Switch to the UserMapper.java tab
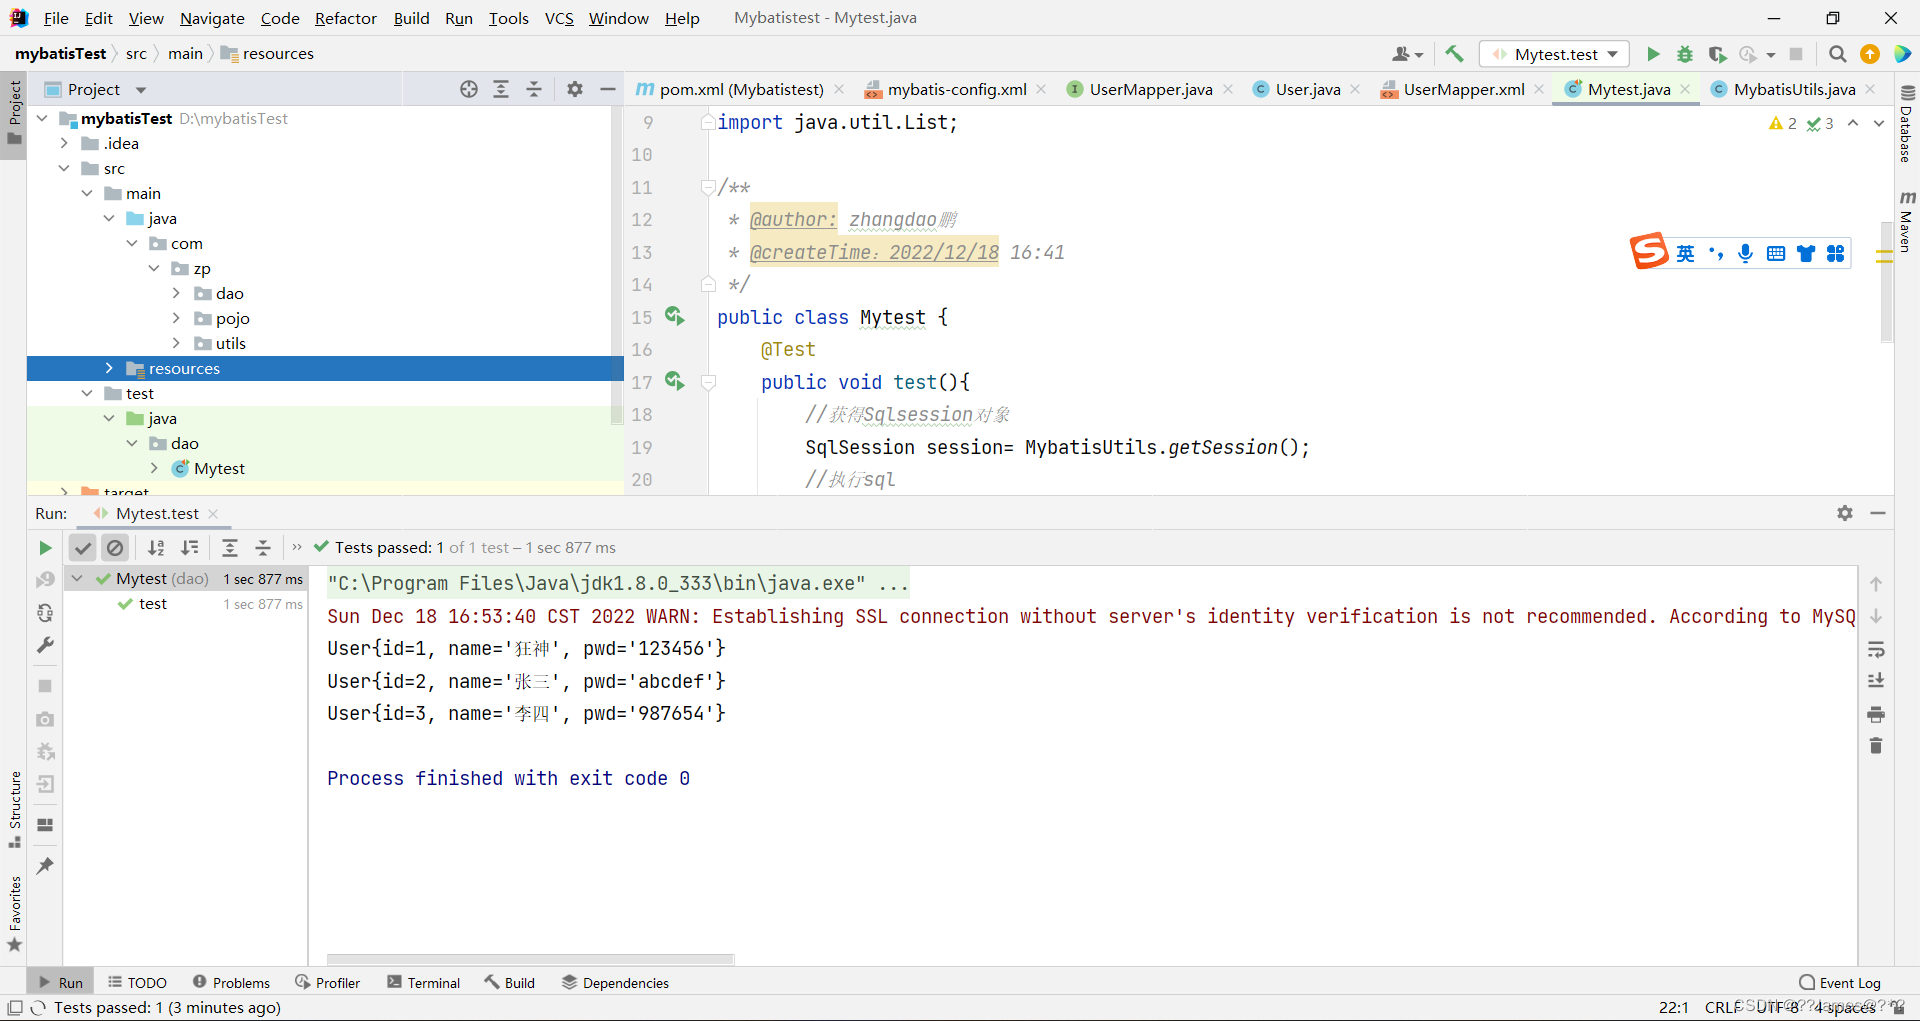 tap(1150, 89)
